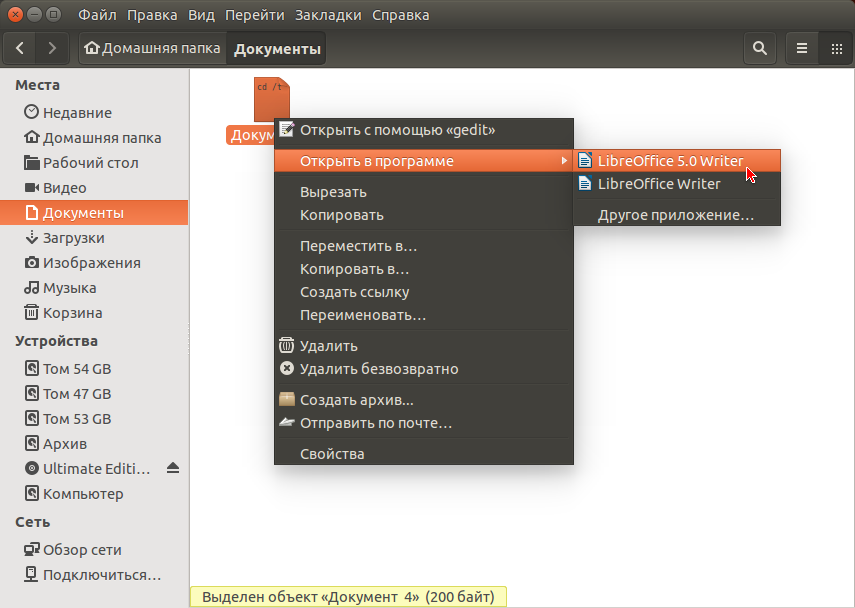Click Домашняя папка path bar button
855x608 pixels.
pos(153,49)
